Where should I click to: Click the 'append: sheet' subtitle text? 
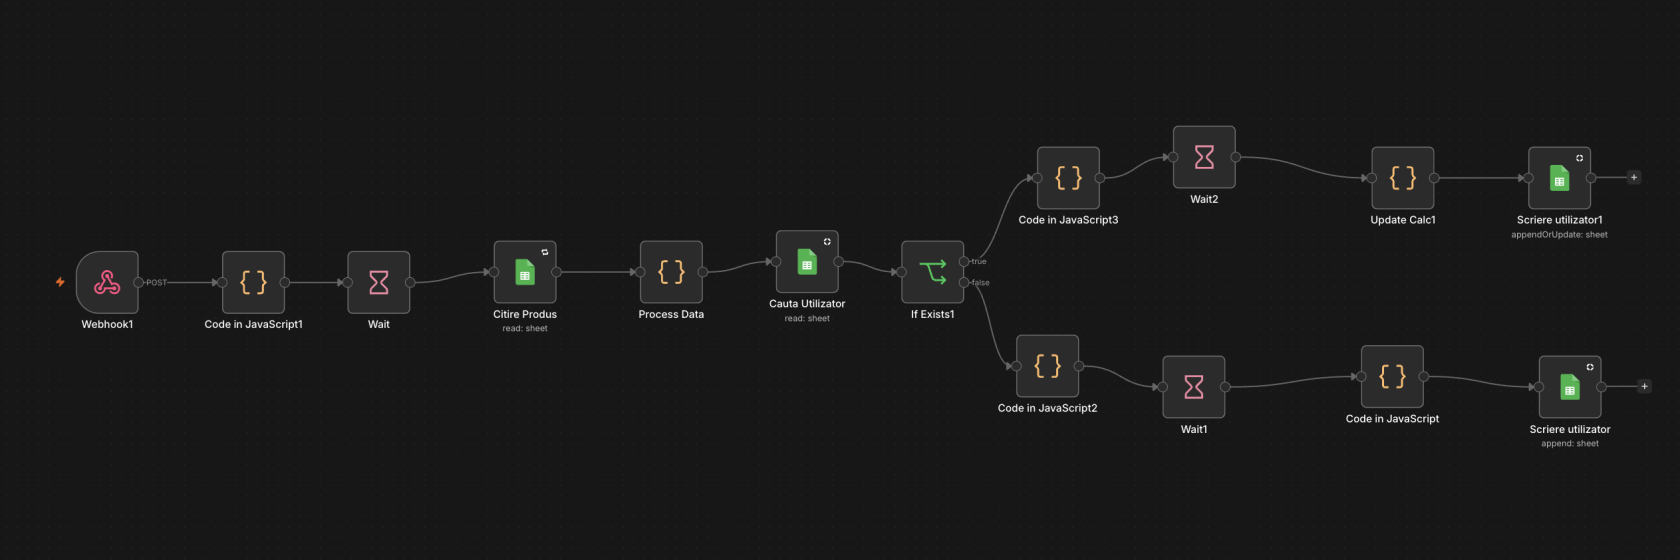(x=1570, y=444)
